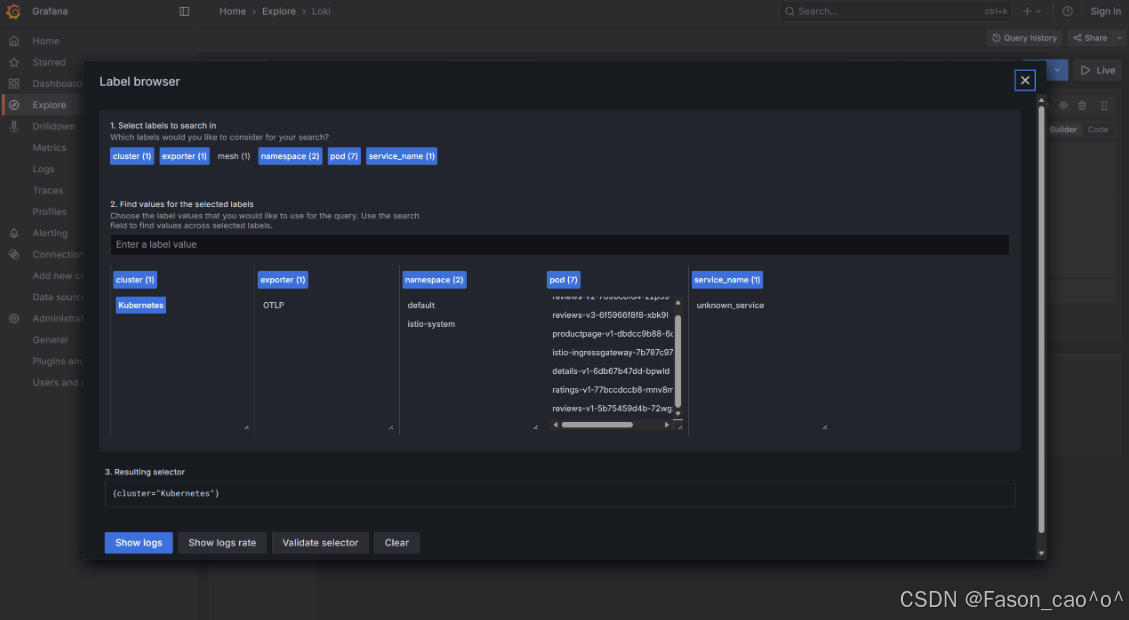Open the Profiles sidebar item
This screenshot has height=620, width=1129.
50,212
